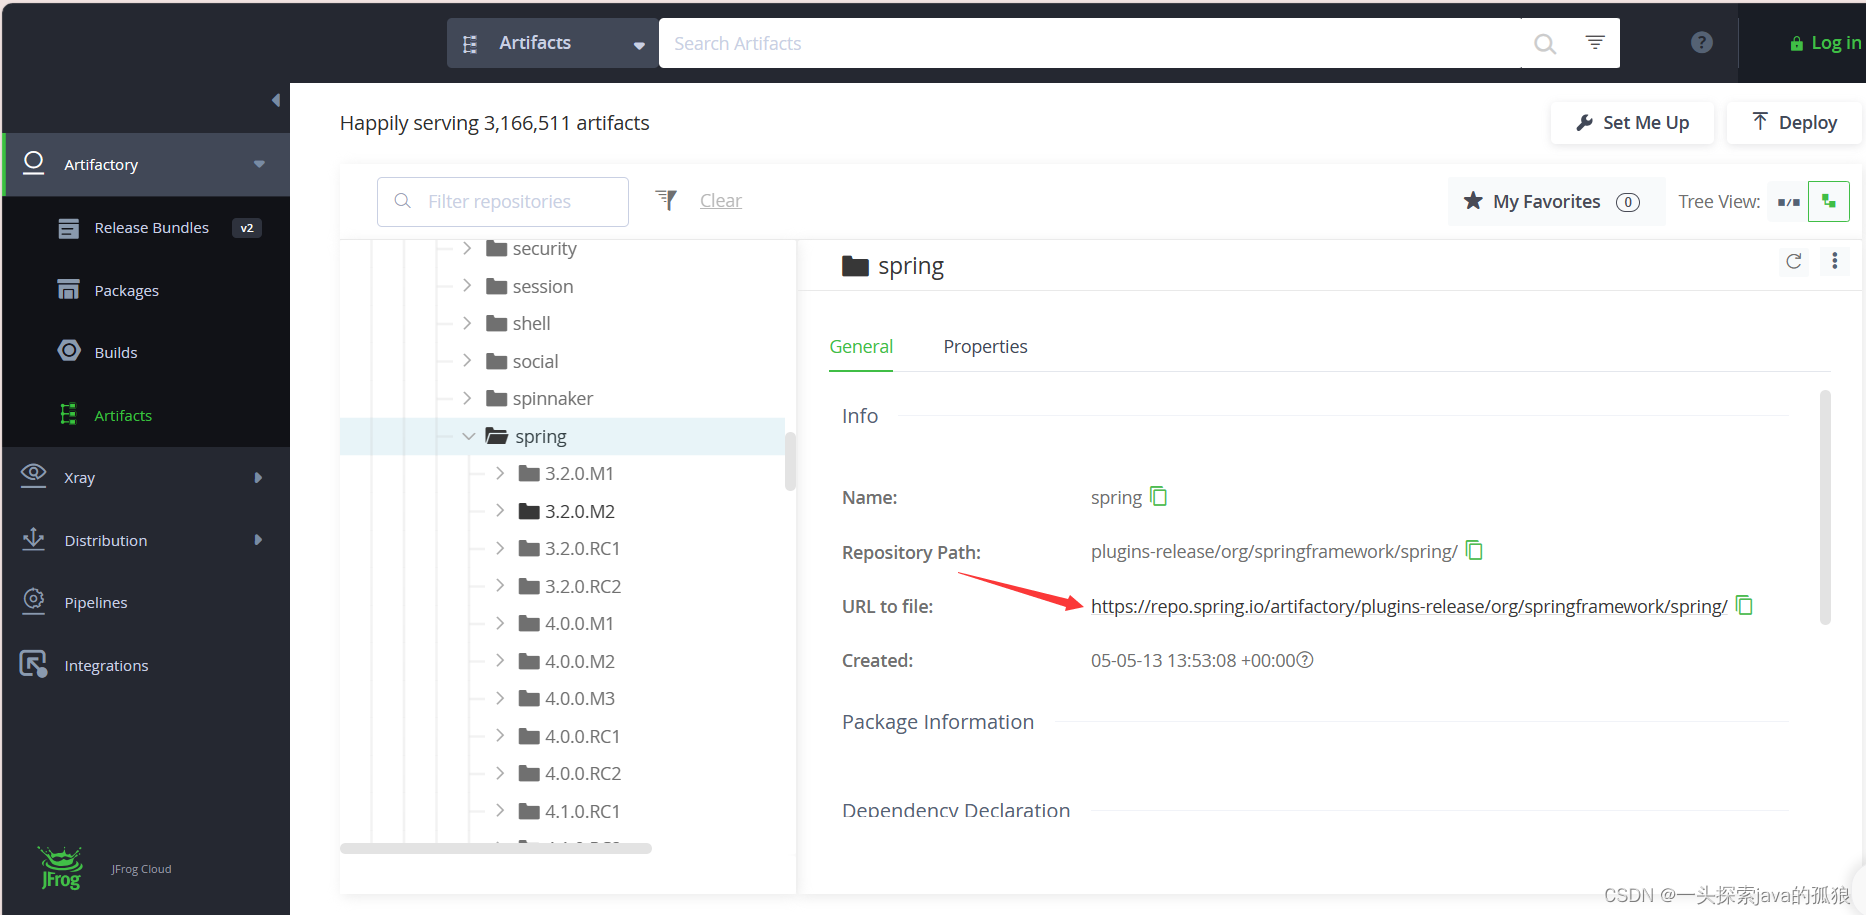This screenshot has width=1866, height=915.
Task: Copy the URL to file value
Action: point(1744,605)
